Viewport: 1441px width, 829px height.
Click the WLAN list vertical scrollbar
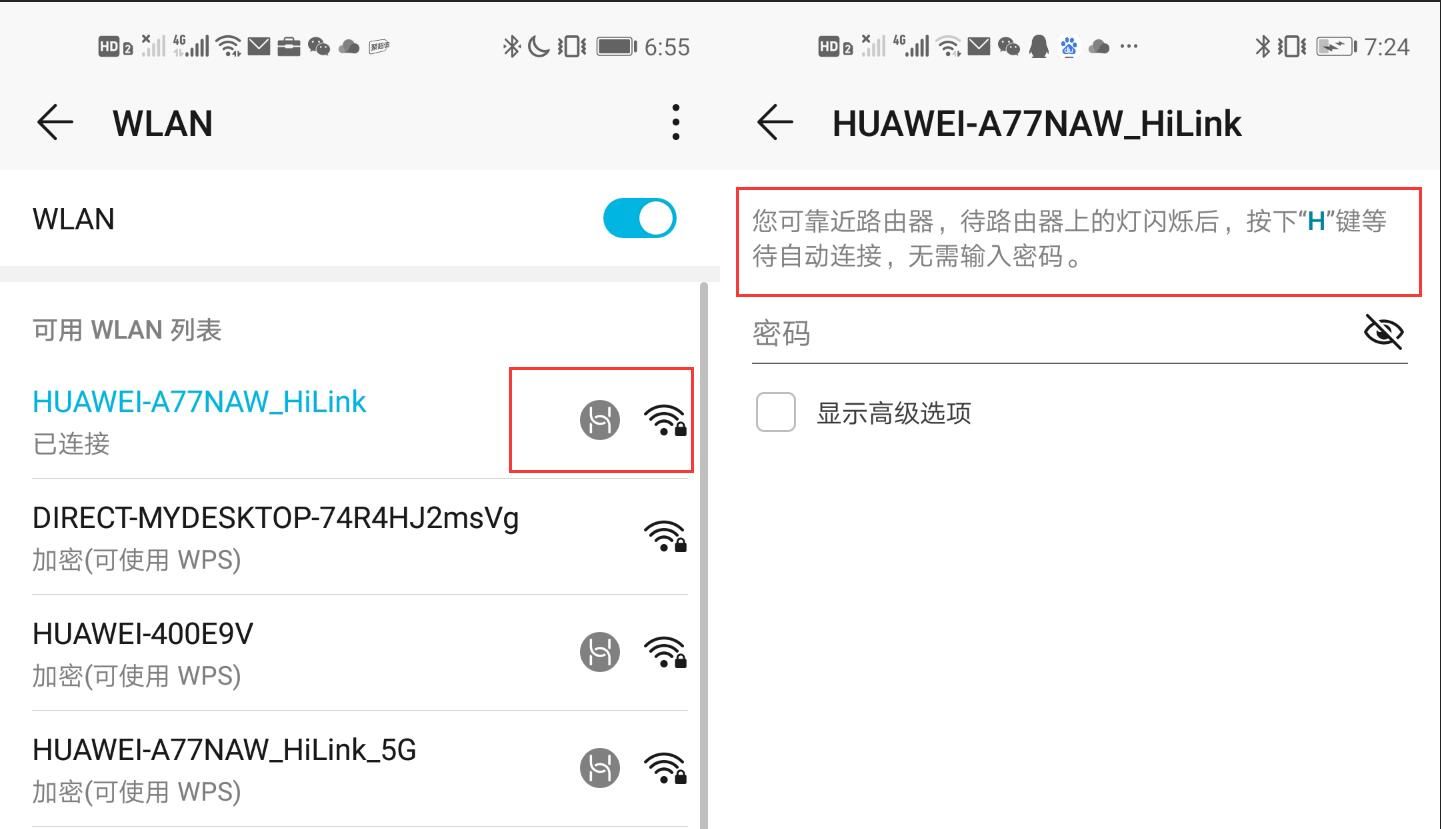tap(704, 555)
